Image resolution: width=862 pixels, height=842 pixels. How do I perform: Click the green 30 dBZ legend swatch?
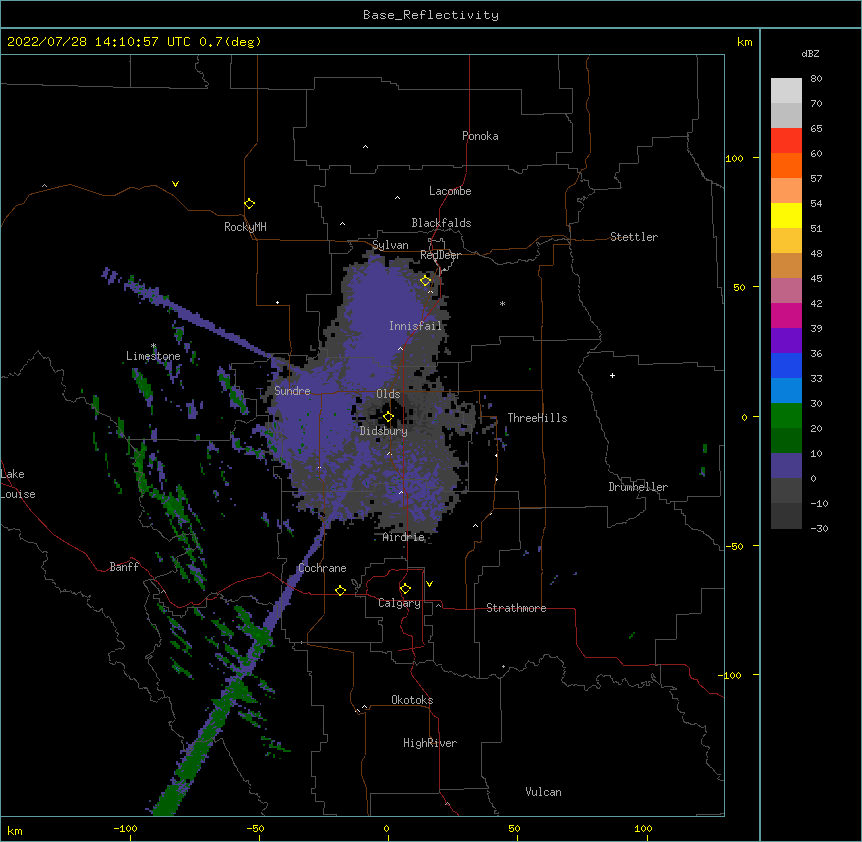[786, 416]
